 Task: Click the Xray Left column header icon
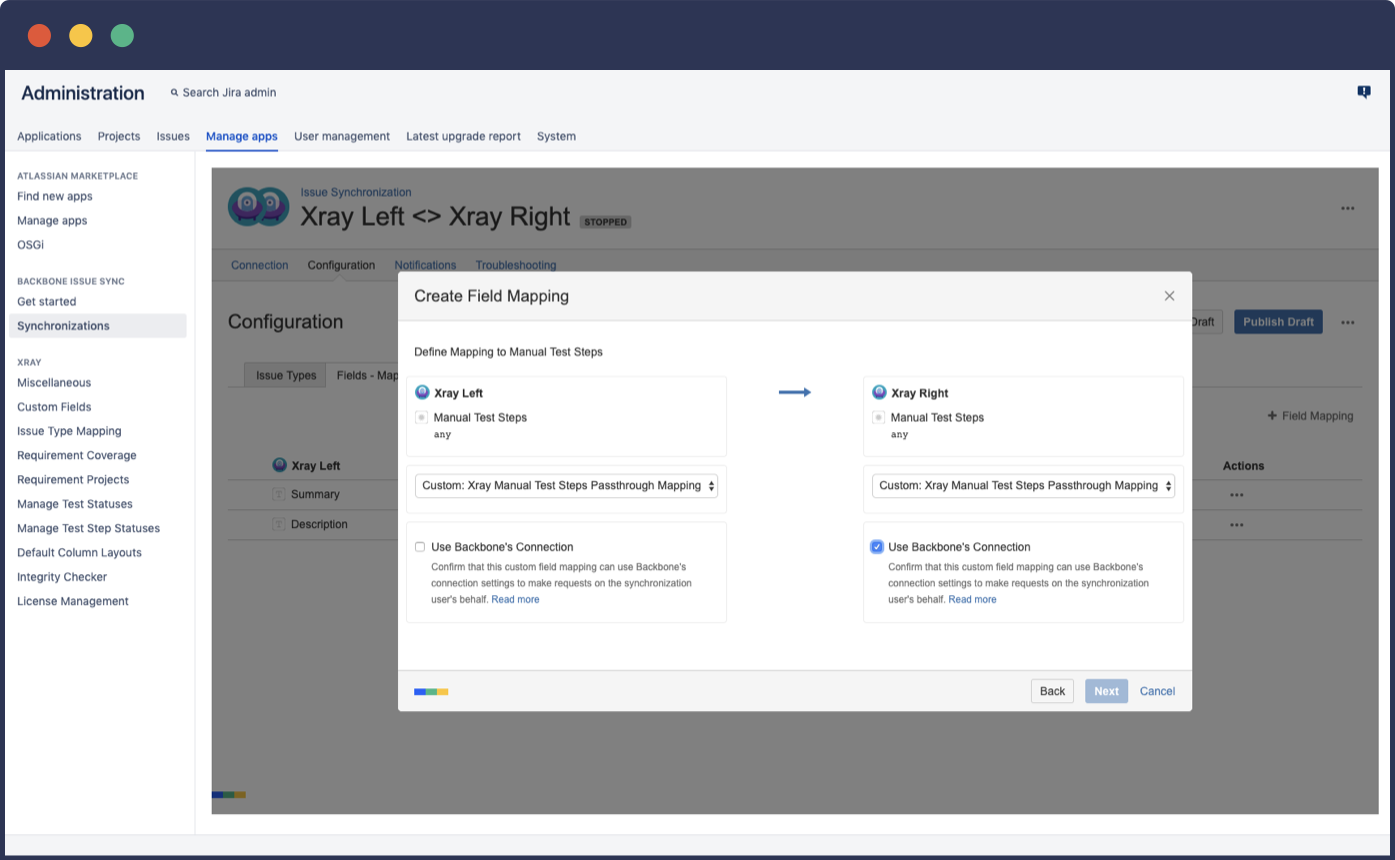click(280, 465)
